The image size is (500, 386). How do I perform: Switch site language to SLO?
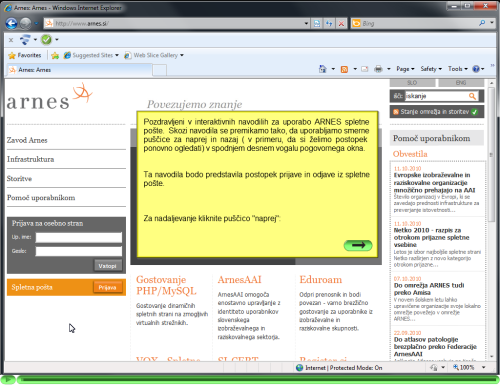point(412,83)
